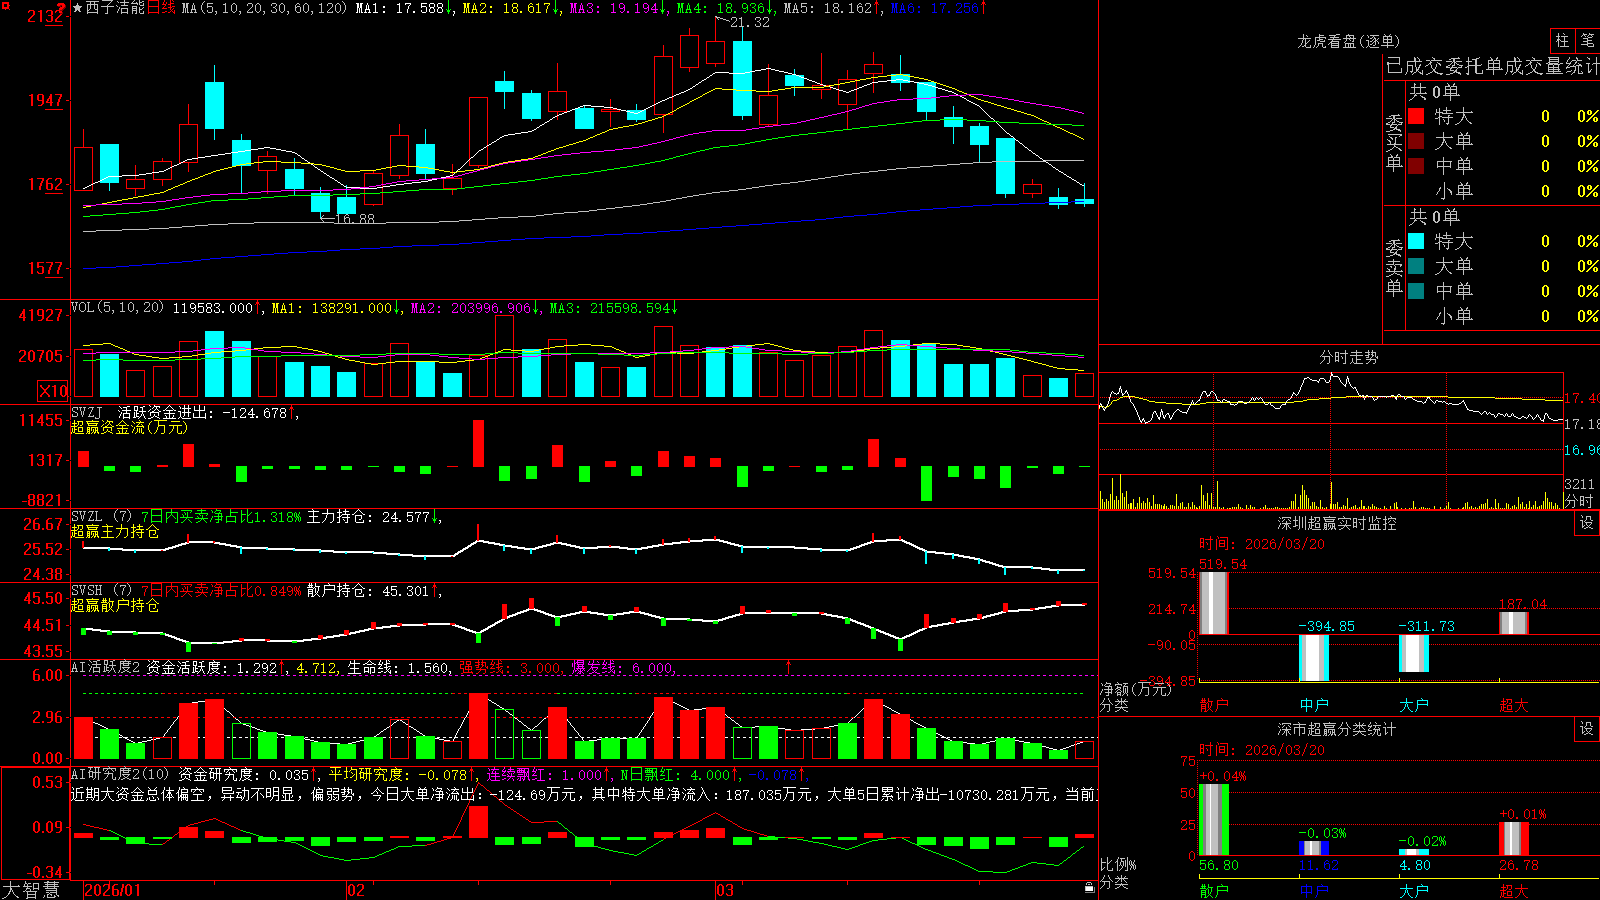Click red 特大 swatch in 委买单
The image size is (1600, 900).
(1416, 116)
